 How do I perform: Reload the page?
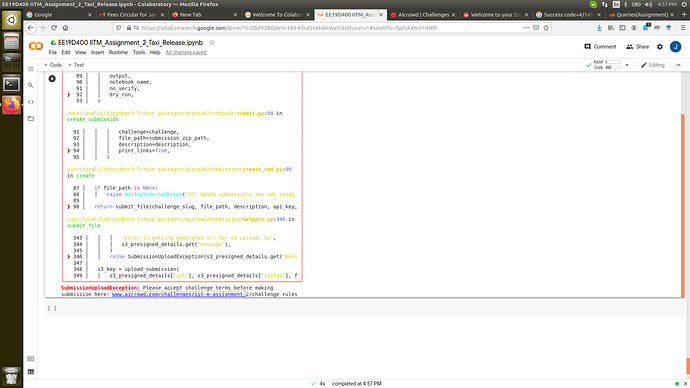click(54, 28)
